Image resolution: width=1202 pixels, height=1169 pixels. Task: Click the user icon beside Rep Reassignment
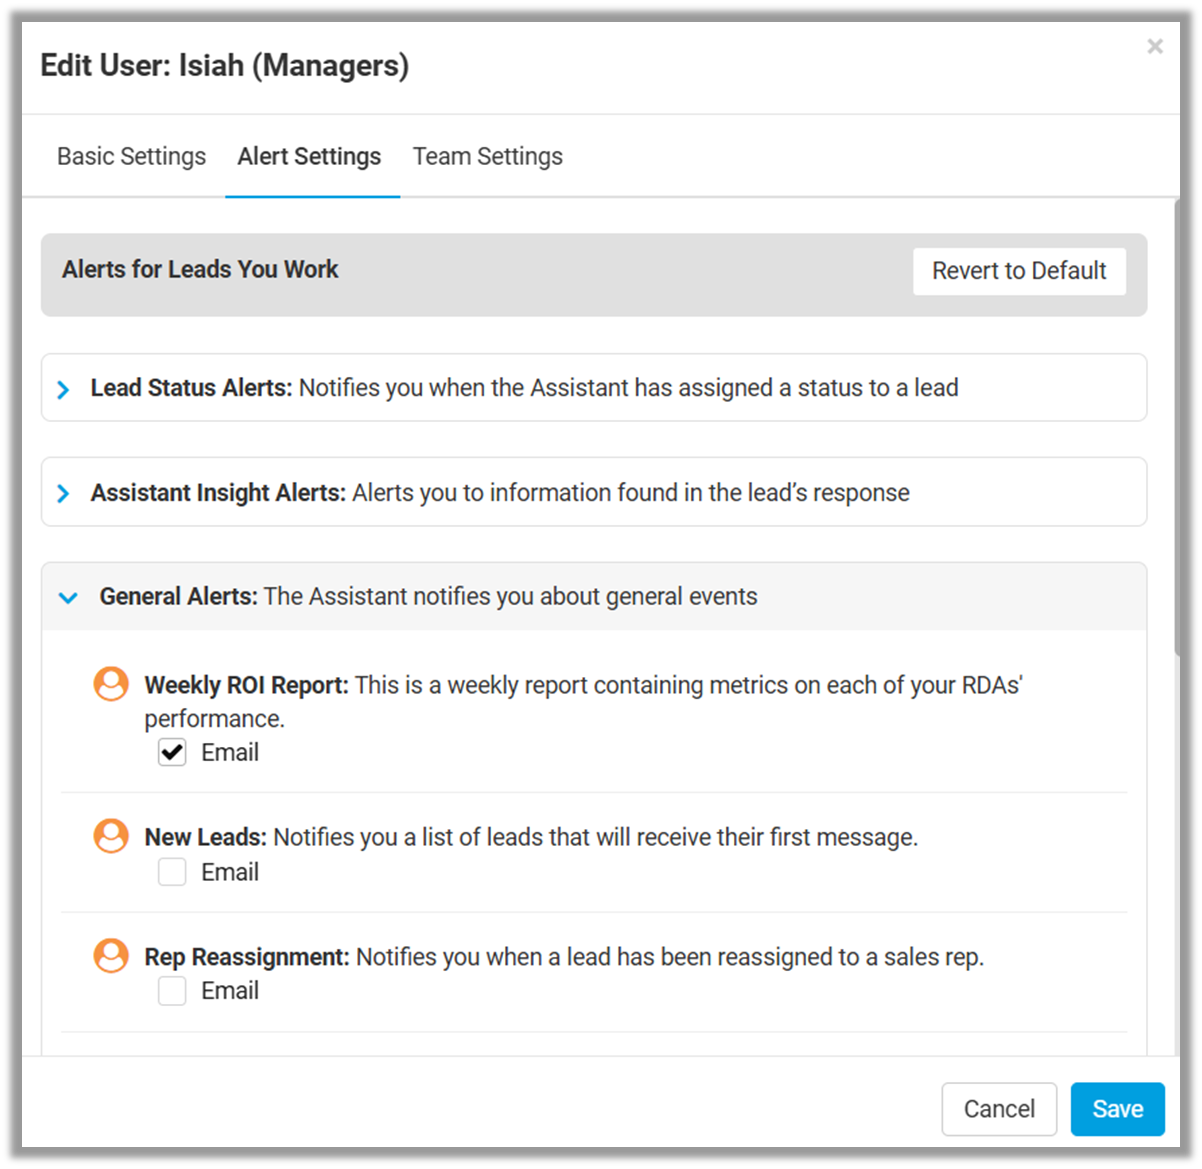tap(111, 956)
